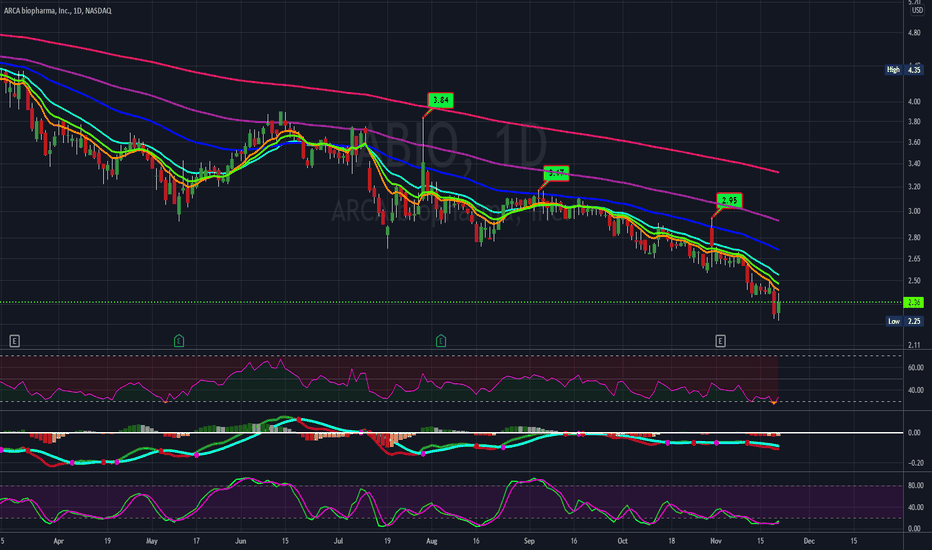
Task: Click the Jun label on time axis
Action: tap(241, 541)
